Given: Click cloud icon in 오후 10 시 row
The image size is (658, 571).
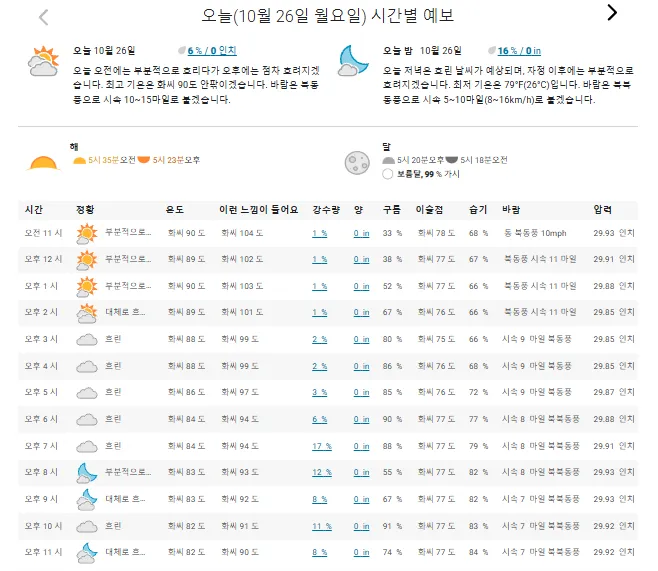Looking at the screenshot, I should (87, 527).
